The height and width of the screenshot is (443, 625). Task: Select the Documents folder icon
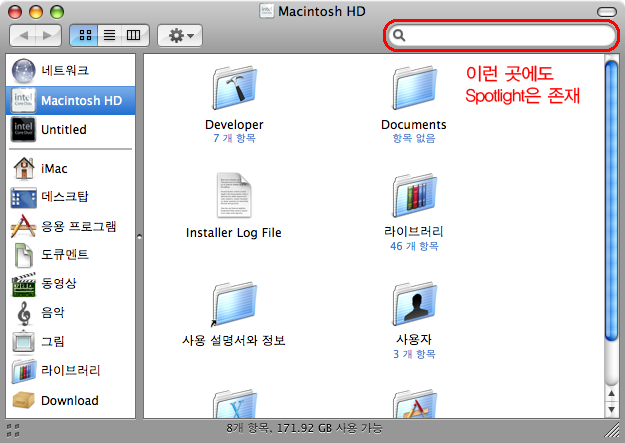(415, 88)
